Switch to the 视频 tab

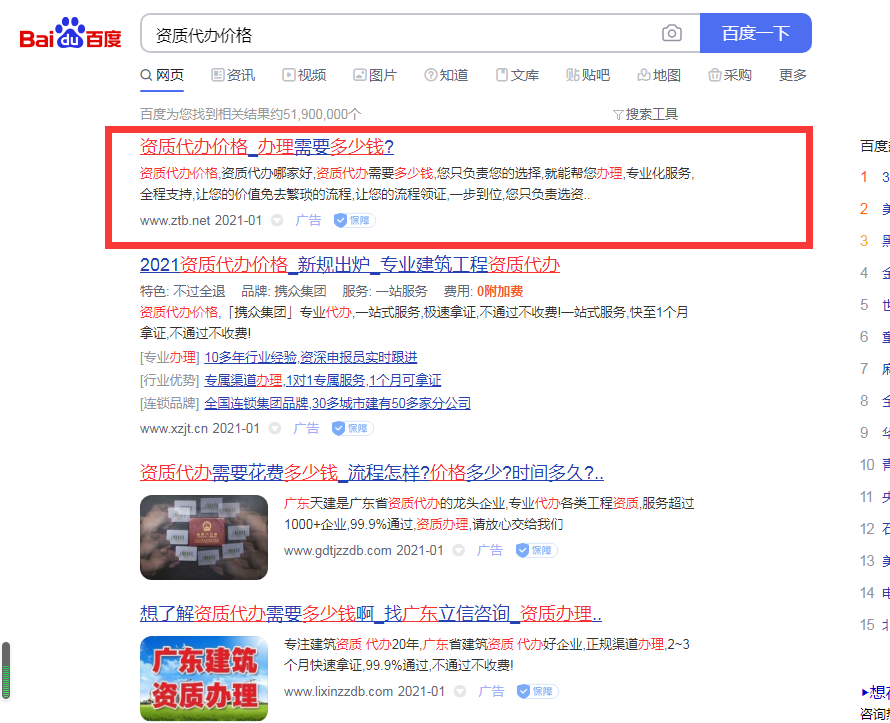tap(304, 75)
